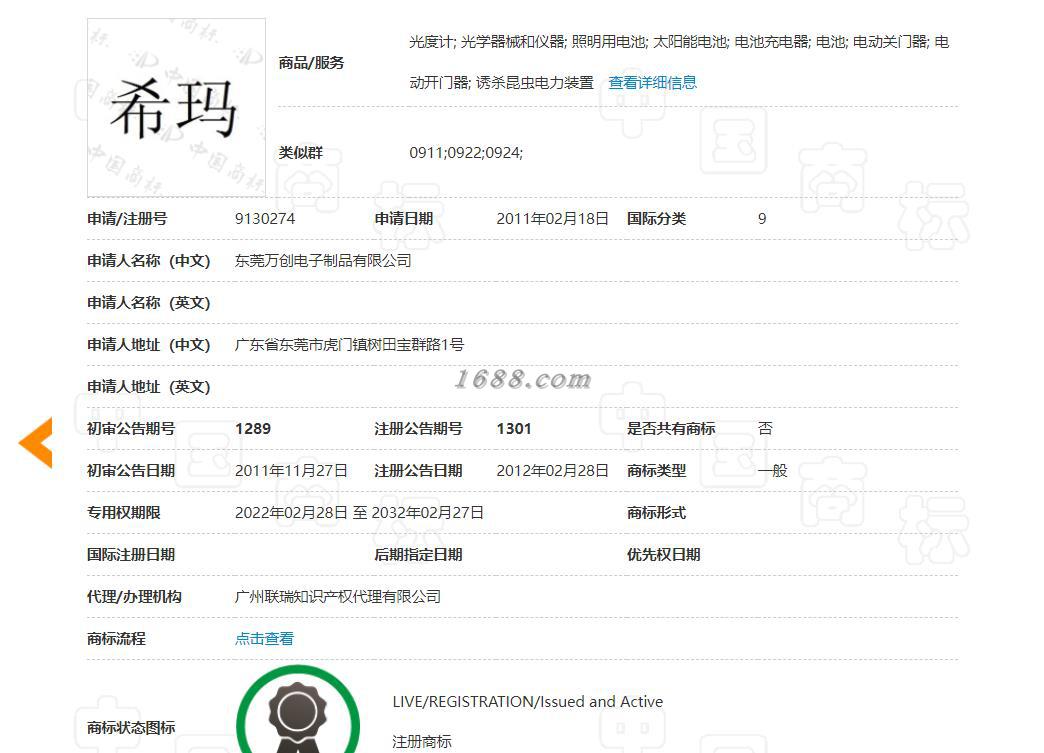
Task: Click the 注册商标 status text
Action: point(421,742)
